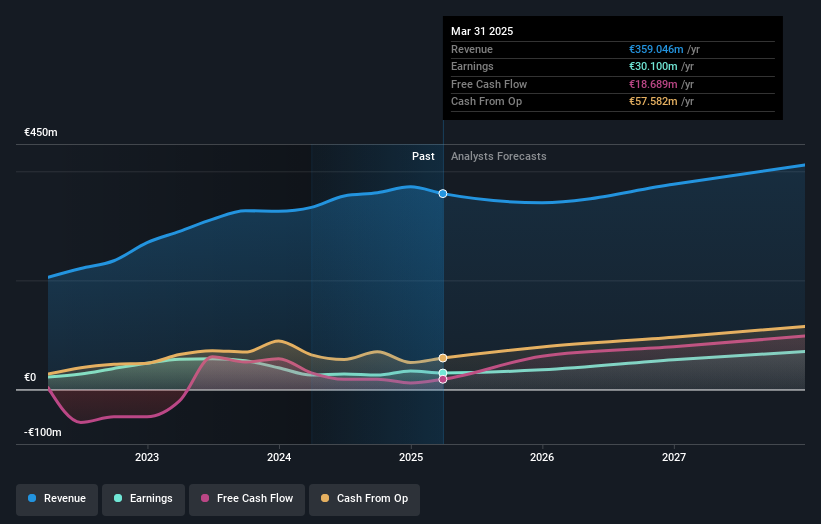821x524 pixels.
Task: Click the Mar 31 2025 tooltip date
Action: (482, 31)
